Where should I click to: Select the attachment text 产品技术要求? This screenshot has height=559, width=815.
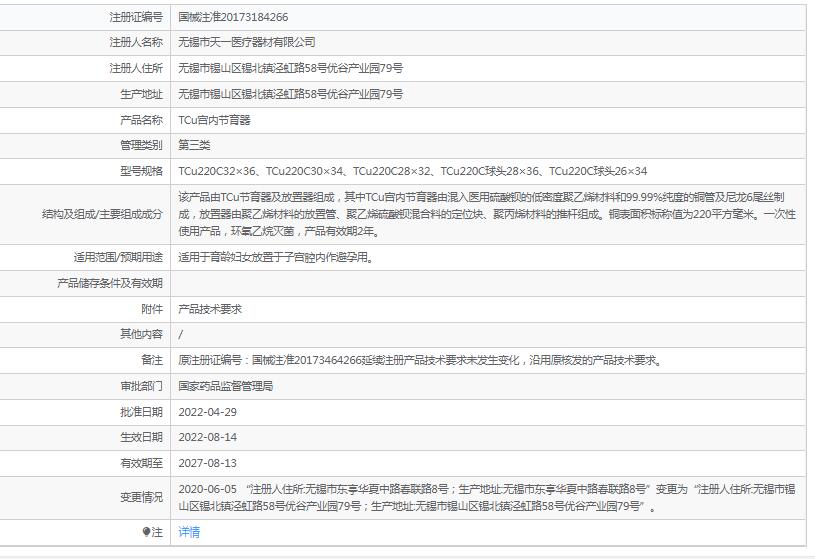(210, 309)
